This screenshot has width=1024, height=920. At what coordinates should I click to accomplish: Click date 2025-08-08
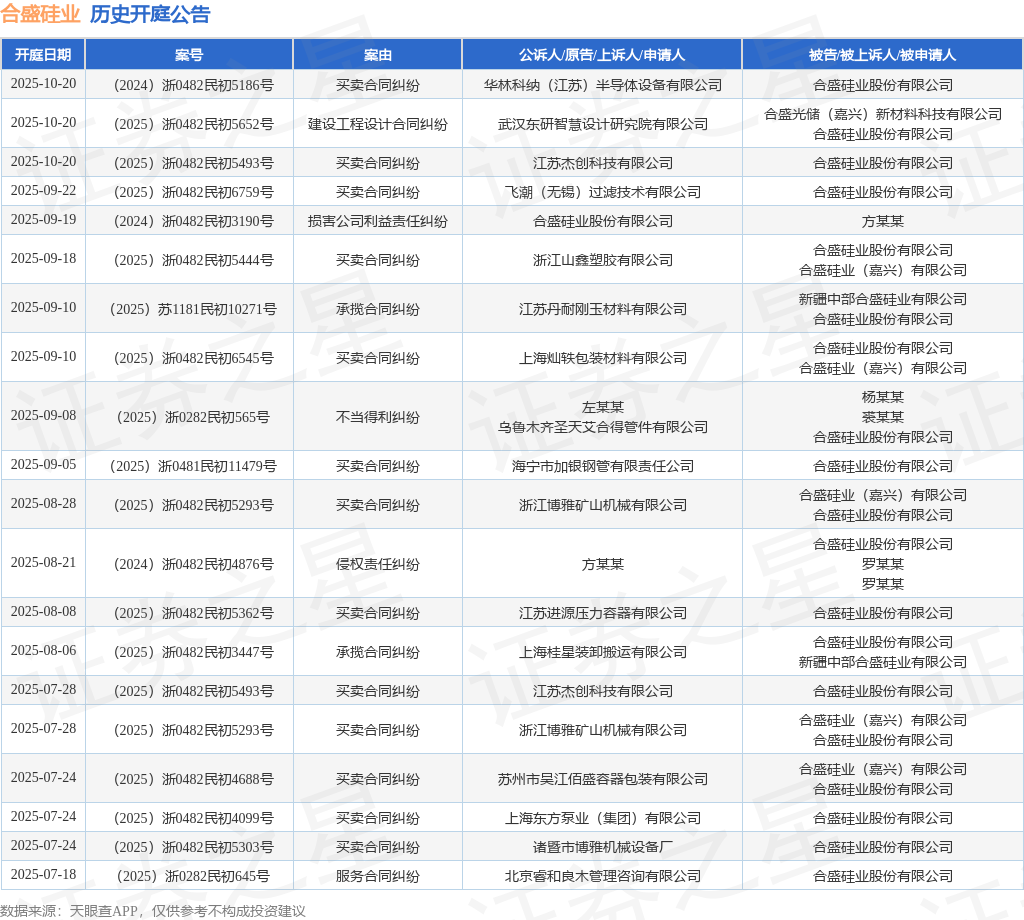pyautogui.click(x=43, y=612)
